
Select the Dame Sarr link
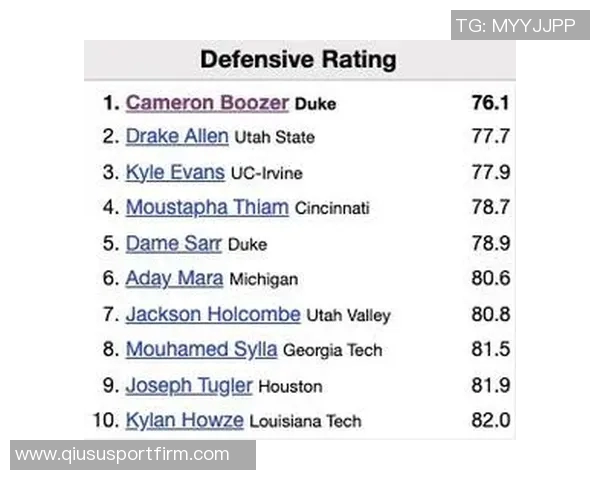tap(174, 243)
